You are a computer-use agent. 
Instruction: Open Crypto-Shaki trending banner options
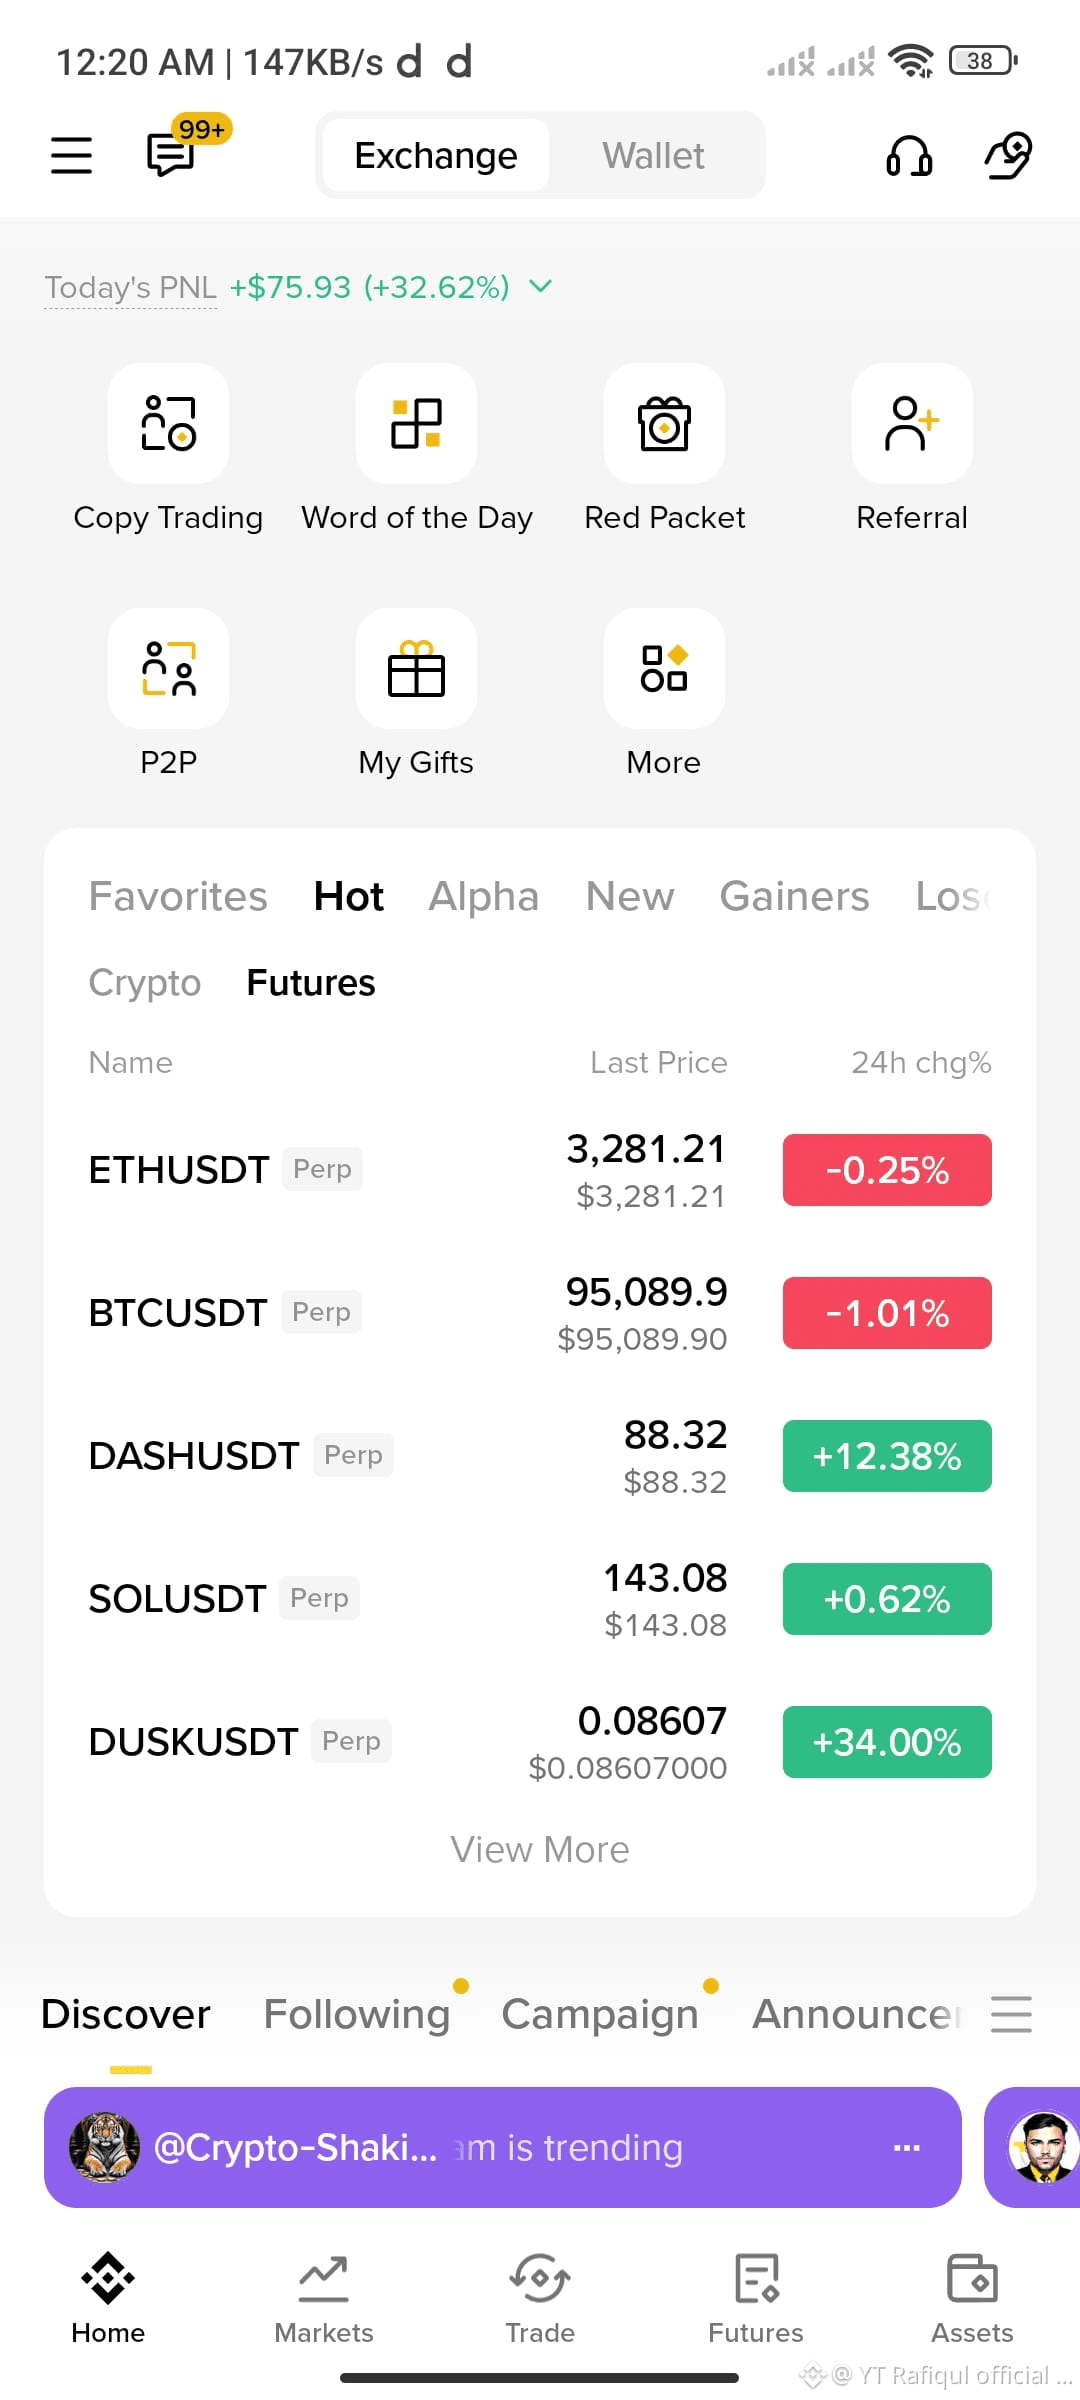click(x=906, y=2147)
